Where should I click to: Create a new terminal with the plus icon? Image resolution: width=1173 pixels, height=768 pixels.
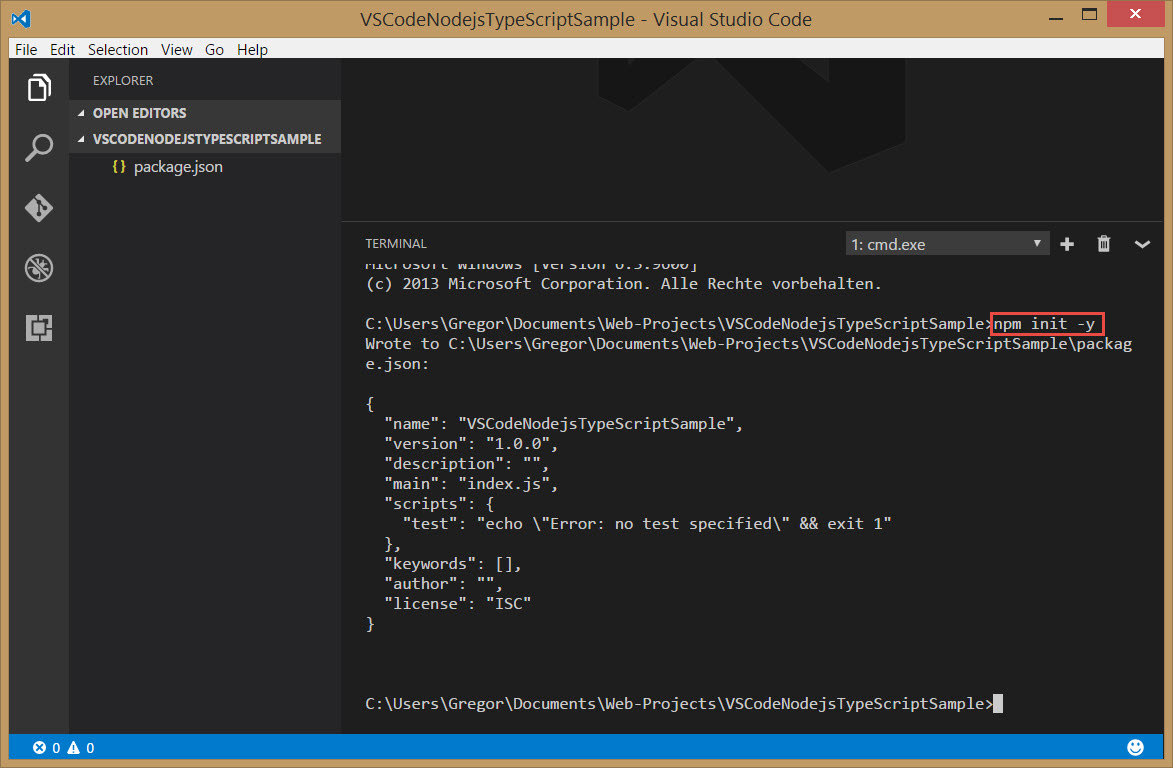(x=1066, y=243)
